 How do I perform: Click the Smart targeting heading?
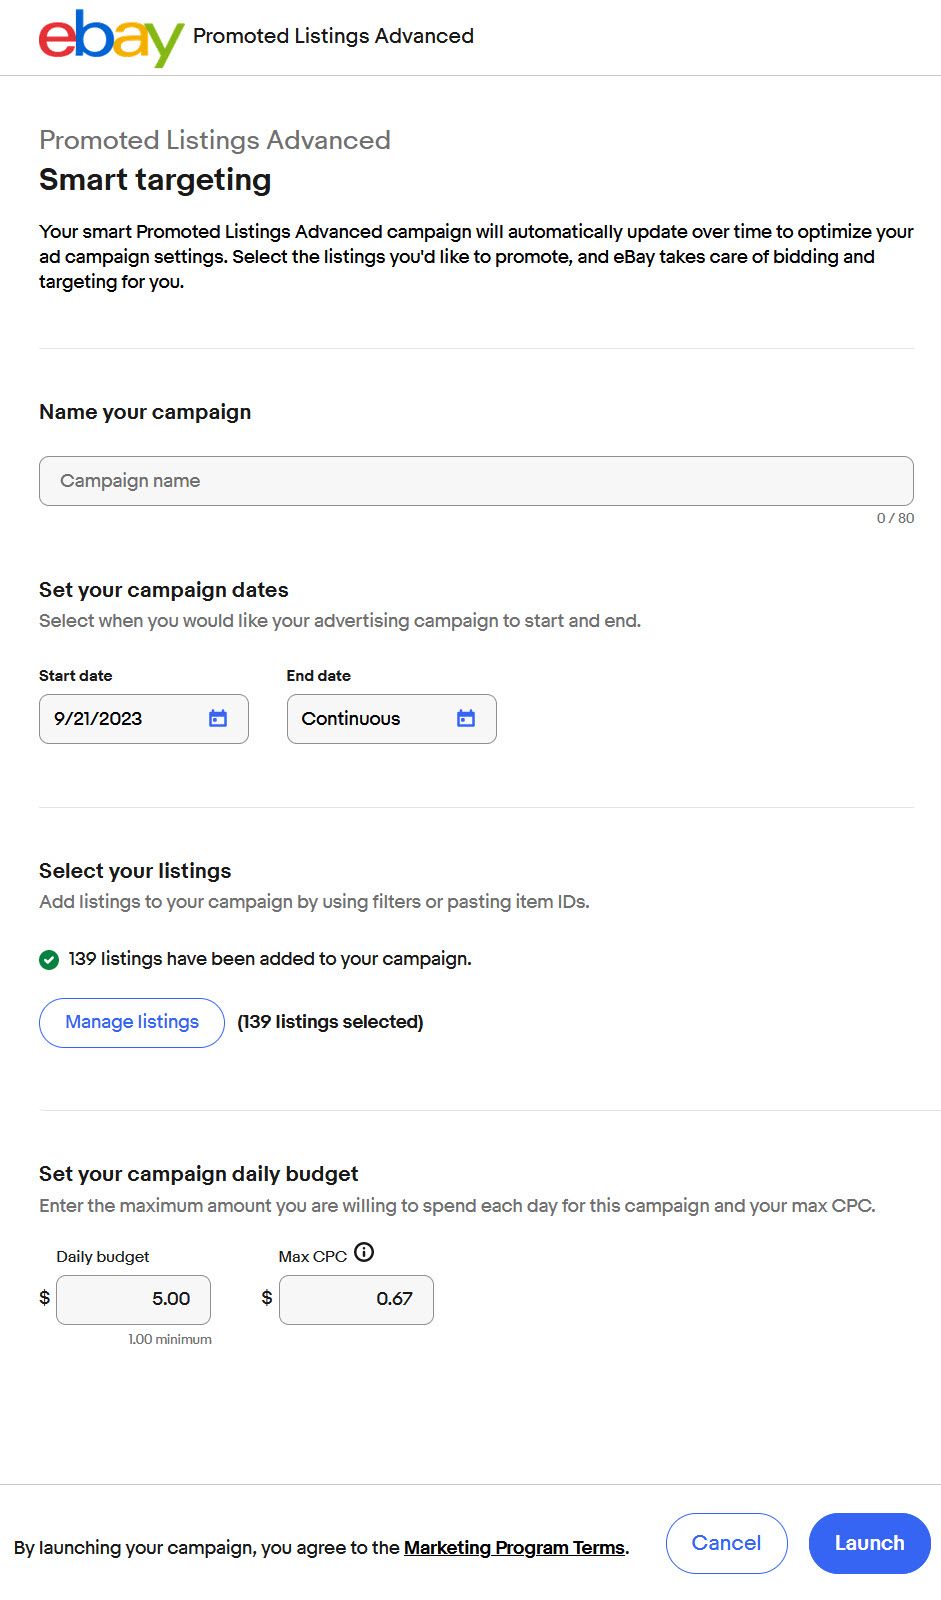155,180
